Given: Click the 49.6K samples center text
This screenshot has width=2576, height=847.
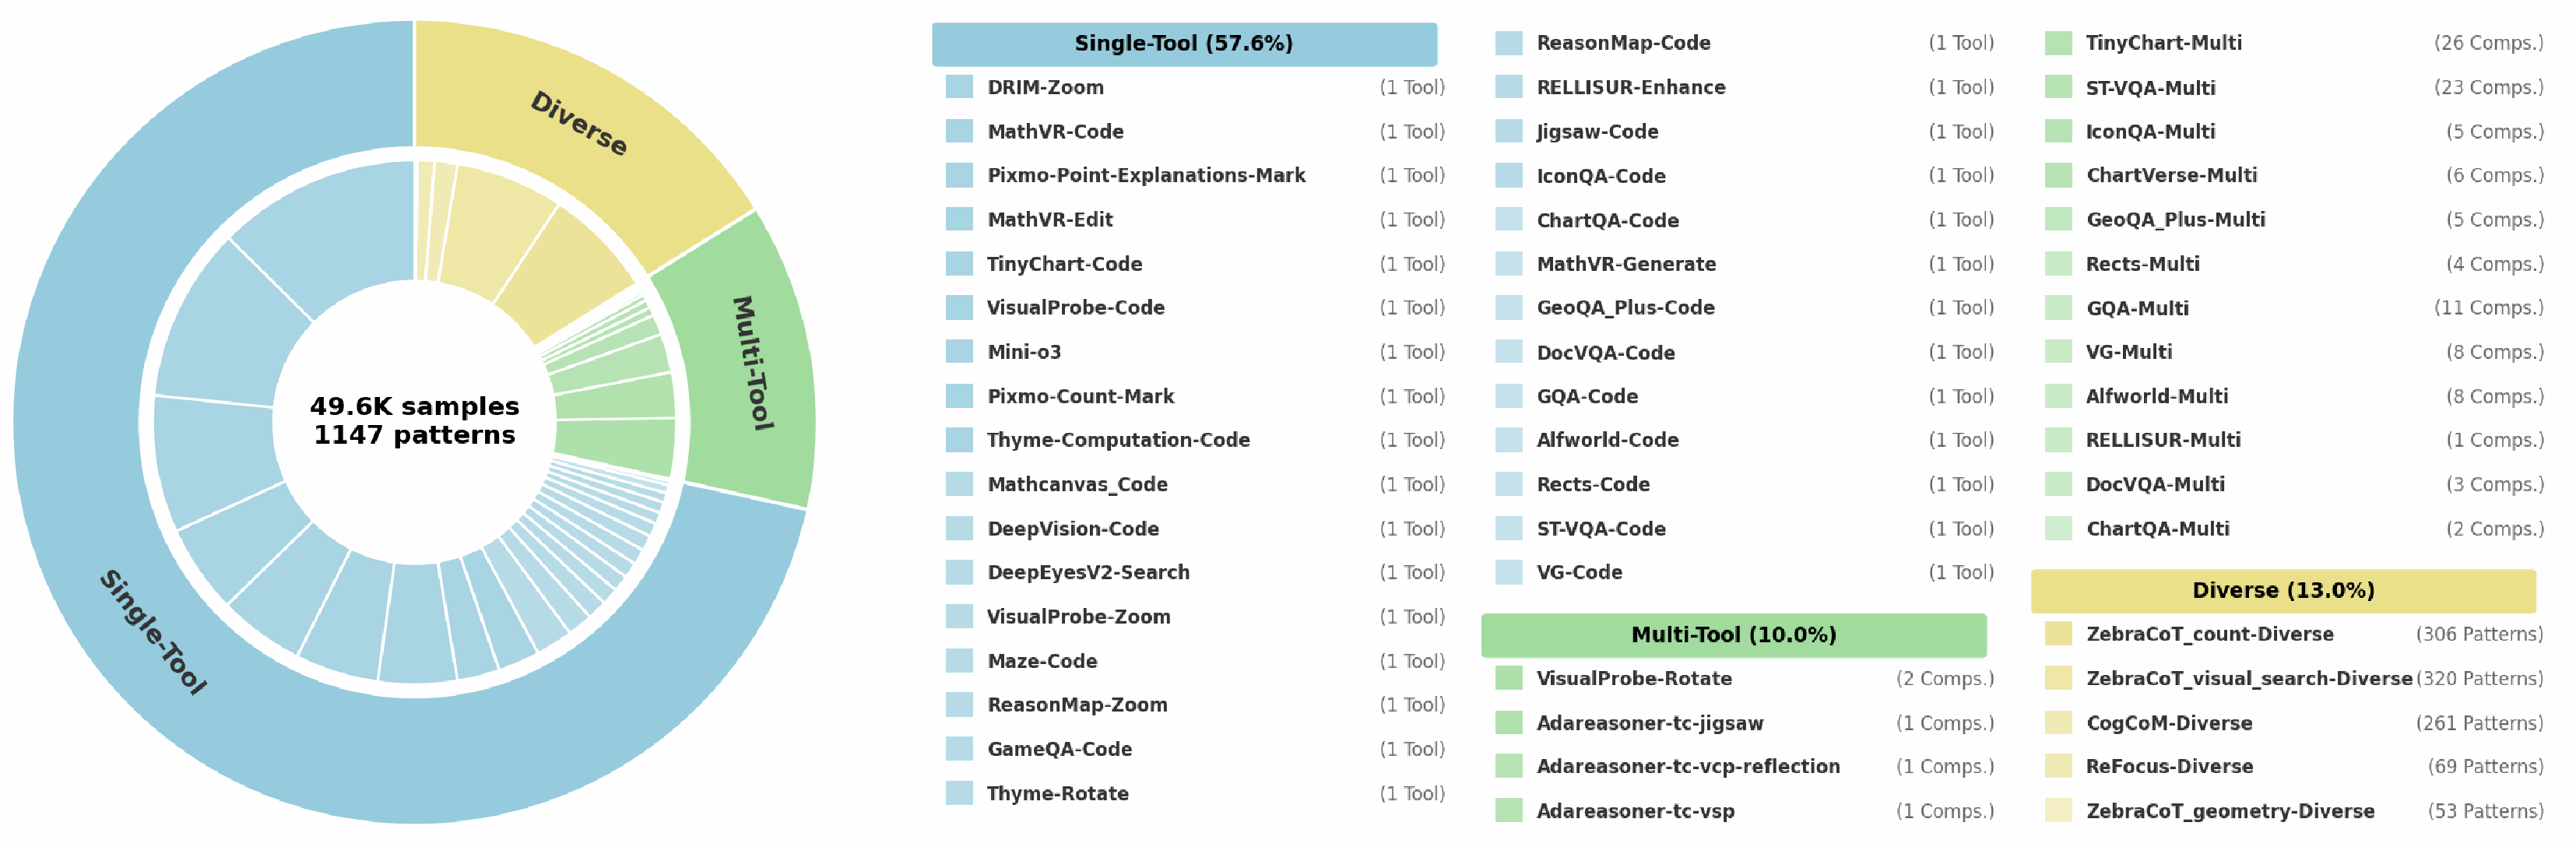Looking at the screenshot, I should coord(414,406).
